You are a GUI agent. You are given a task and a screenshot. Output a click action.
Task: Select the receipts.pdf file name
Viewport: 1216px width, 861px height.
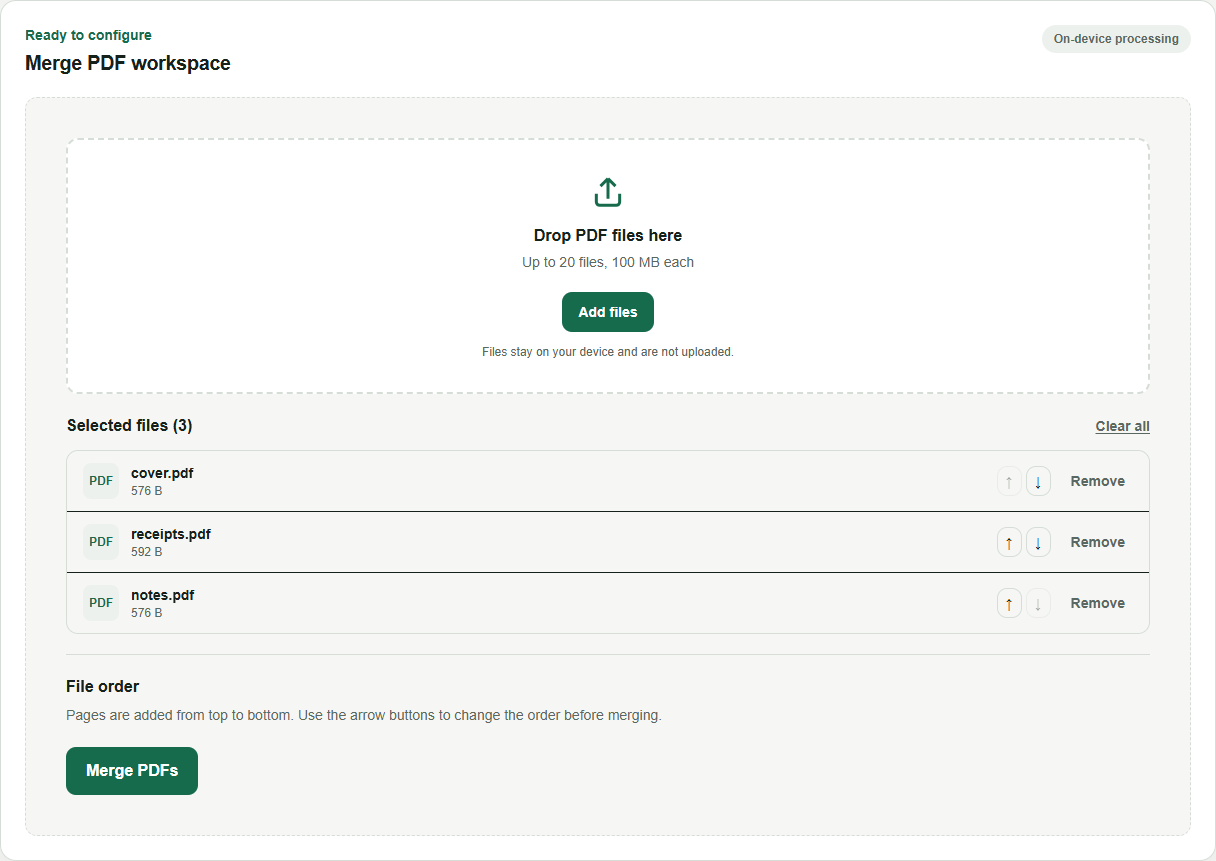[x=171, y=534]
